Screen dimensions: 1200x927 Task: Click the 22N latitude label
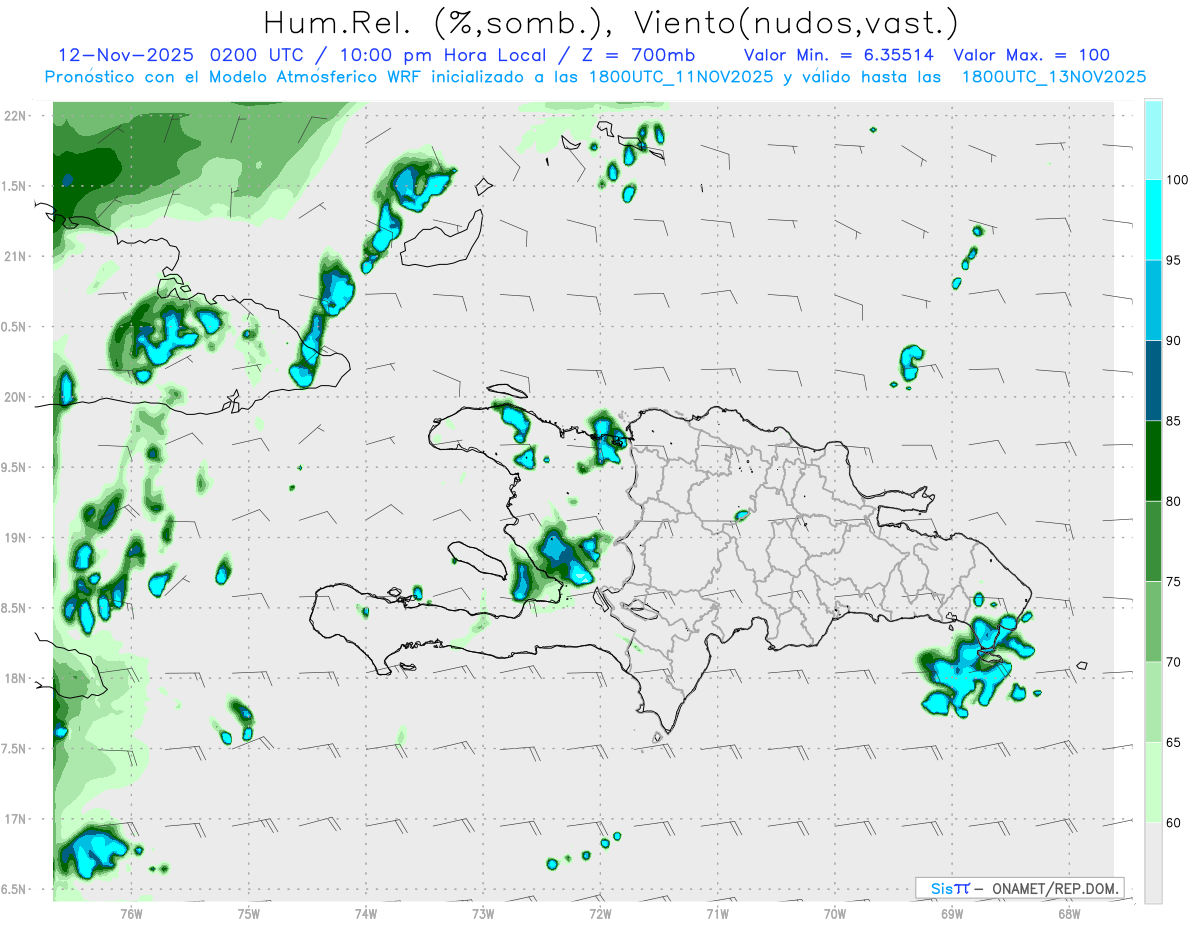pyautogui.click(x=17, y=116)
